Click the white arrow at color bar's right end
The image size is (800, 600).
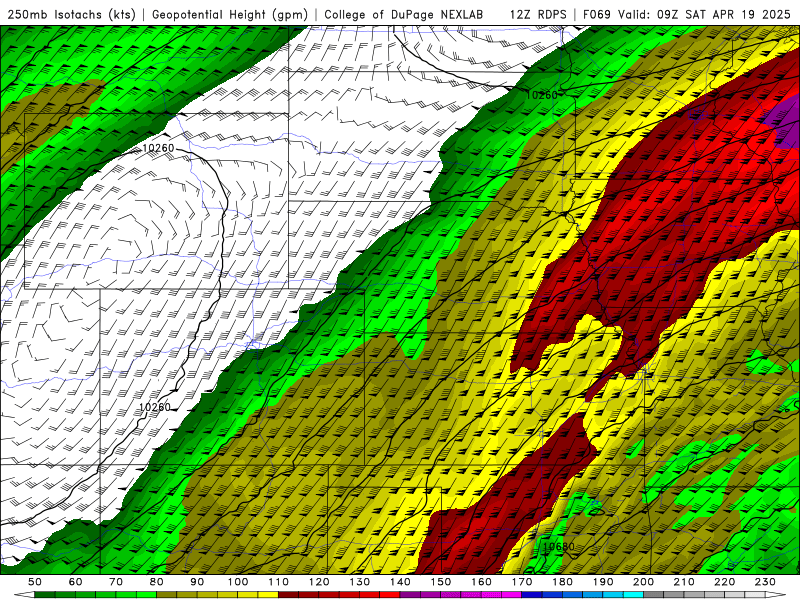(x=776, y=595)
